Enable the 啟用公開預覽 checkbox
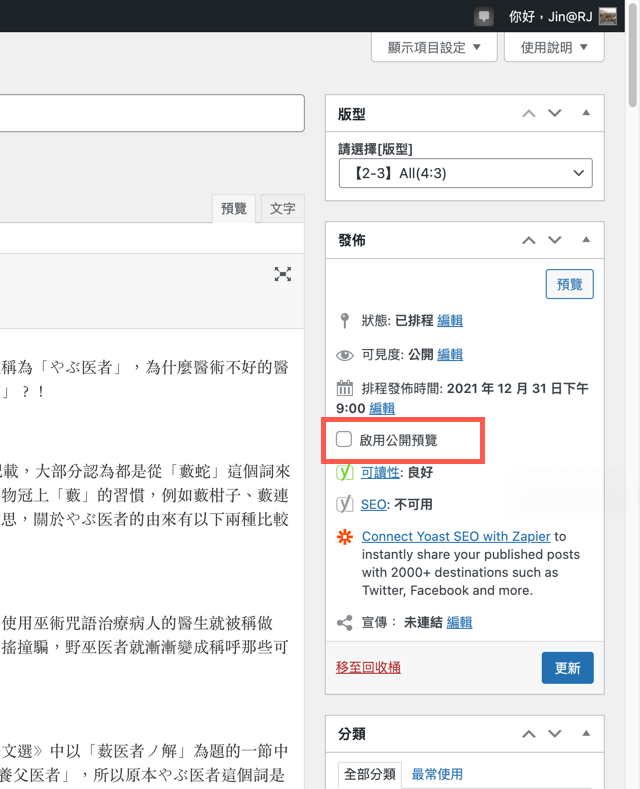The height and width of the screenshot is (789, 640). click(x=344, y=439)
